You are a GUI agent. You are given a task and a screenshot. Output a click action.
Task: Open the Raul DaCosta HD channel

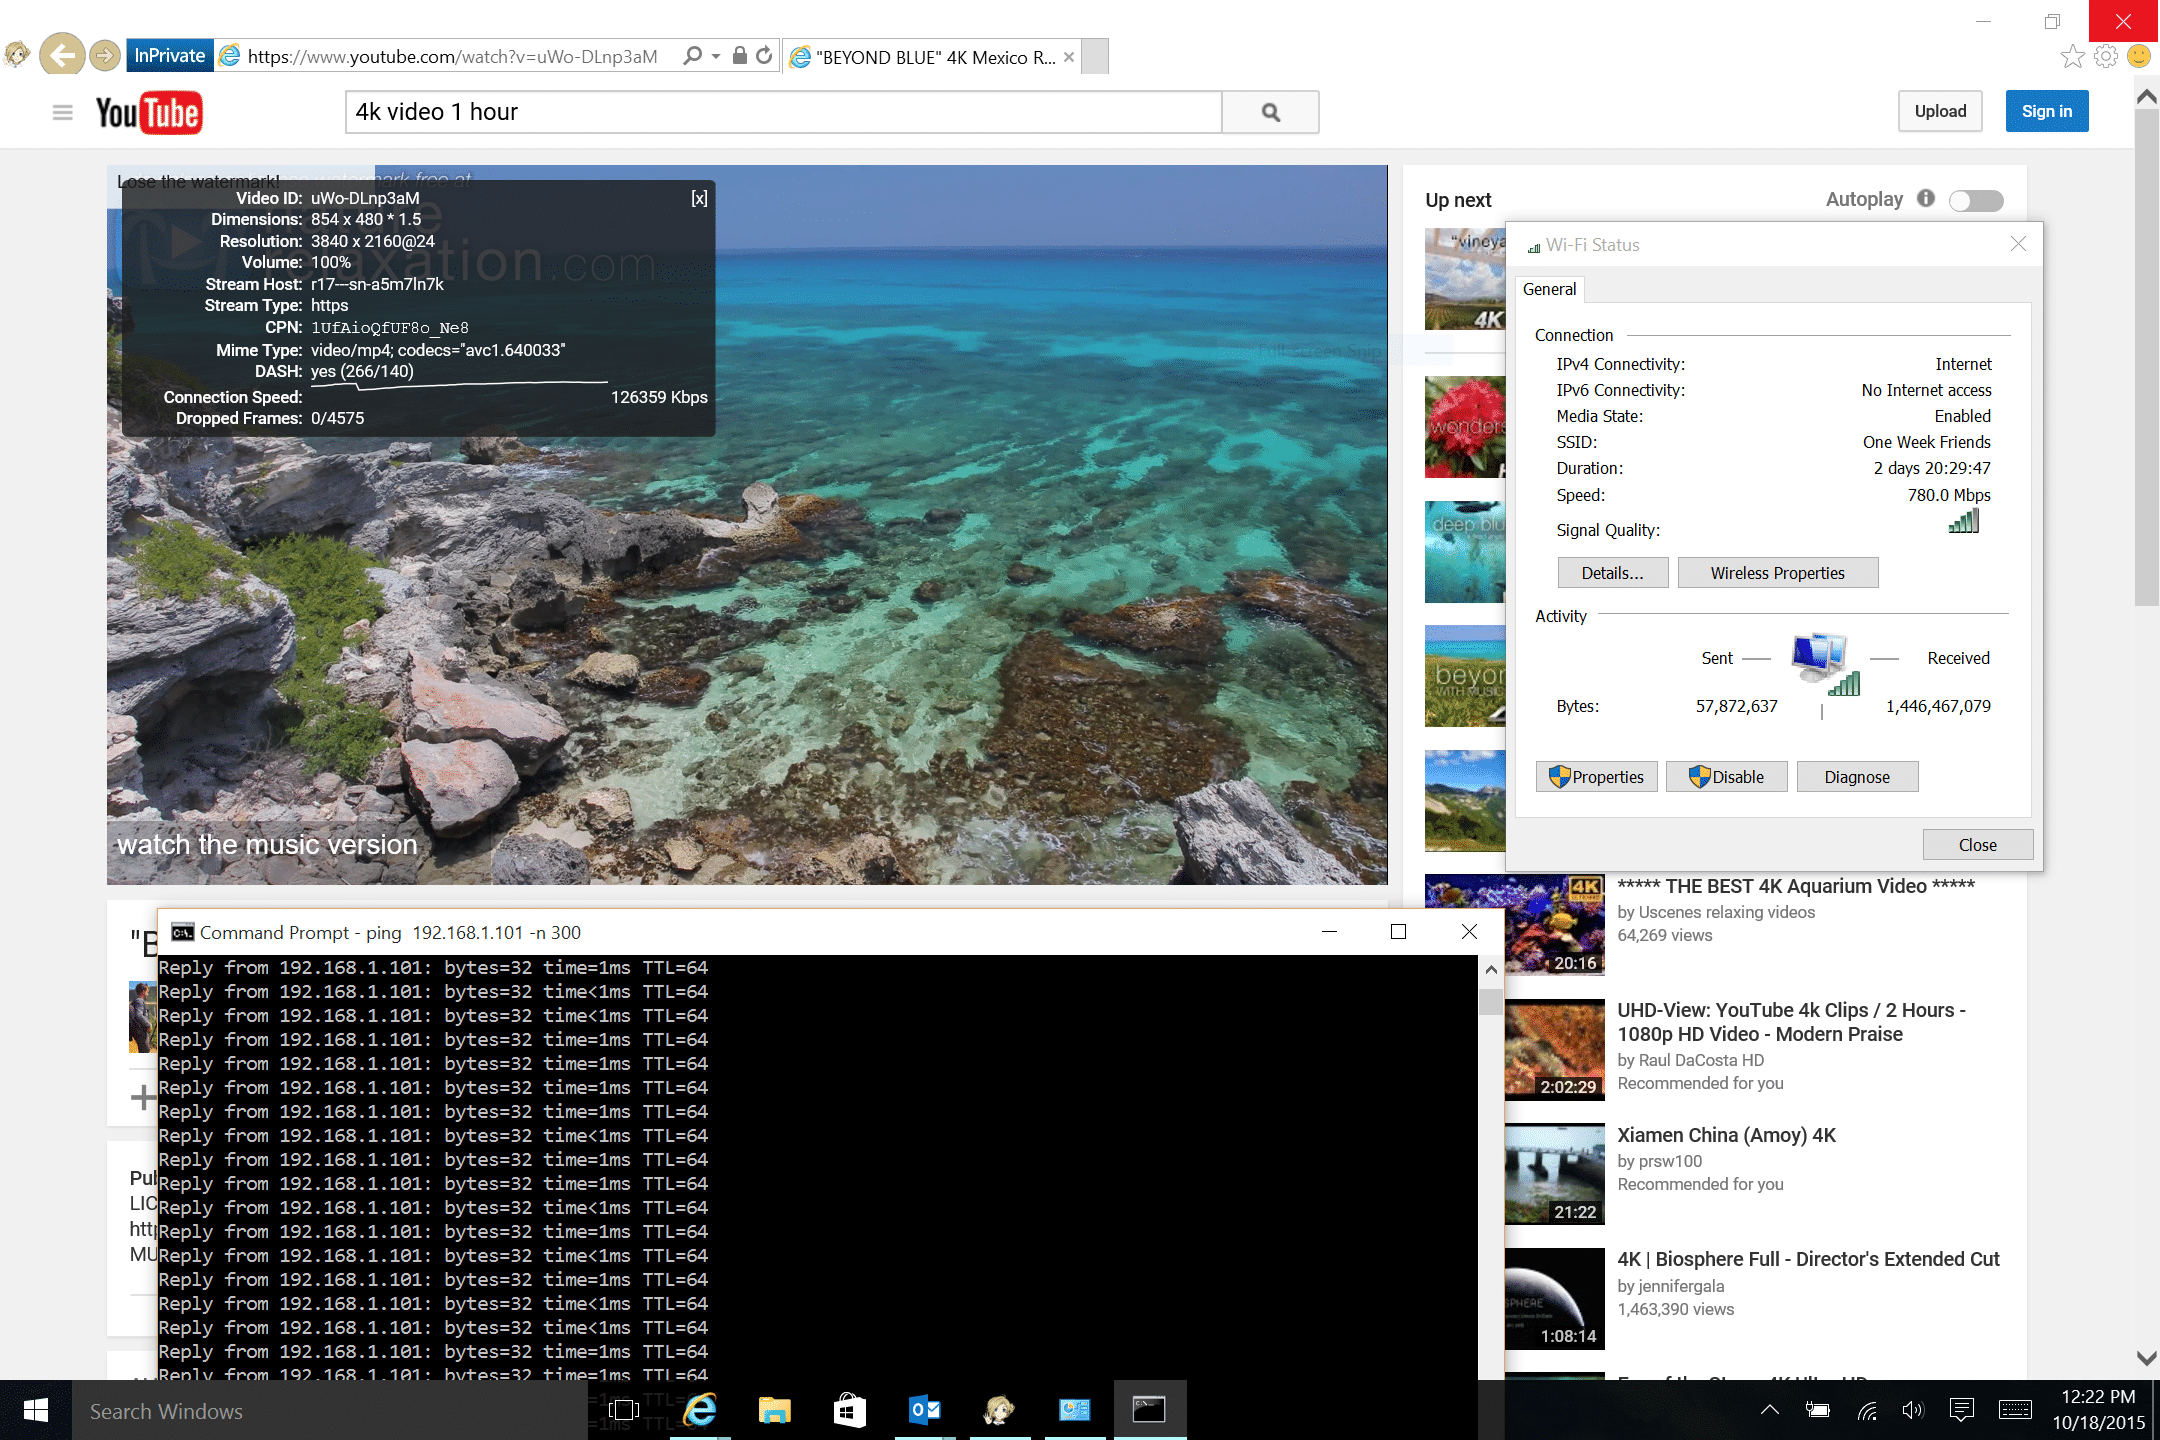click(x=1701, y=1060)
